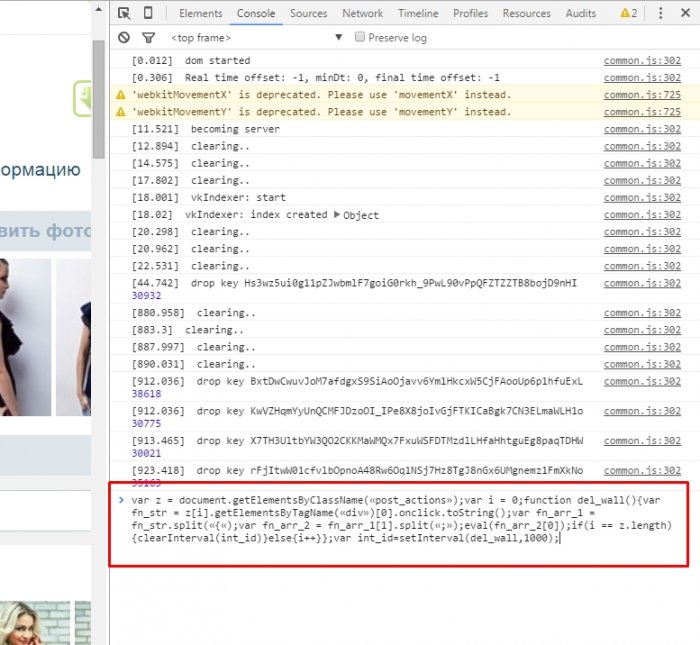Click the green download icon on the page
This screenshot has height=645, width=700.
point(84,98)
